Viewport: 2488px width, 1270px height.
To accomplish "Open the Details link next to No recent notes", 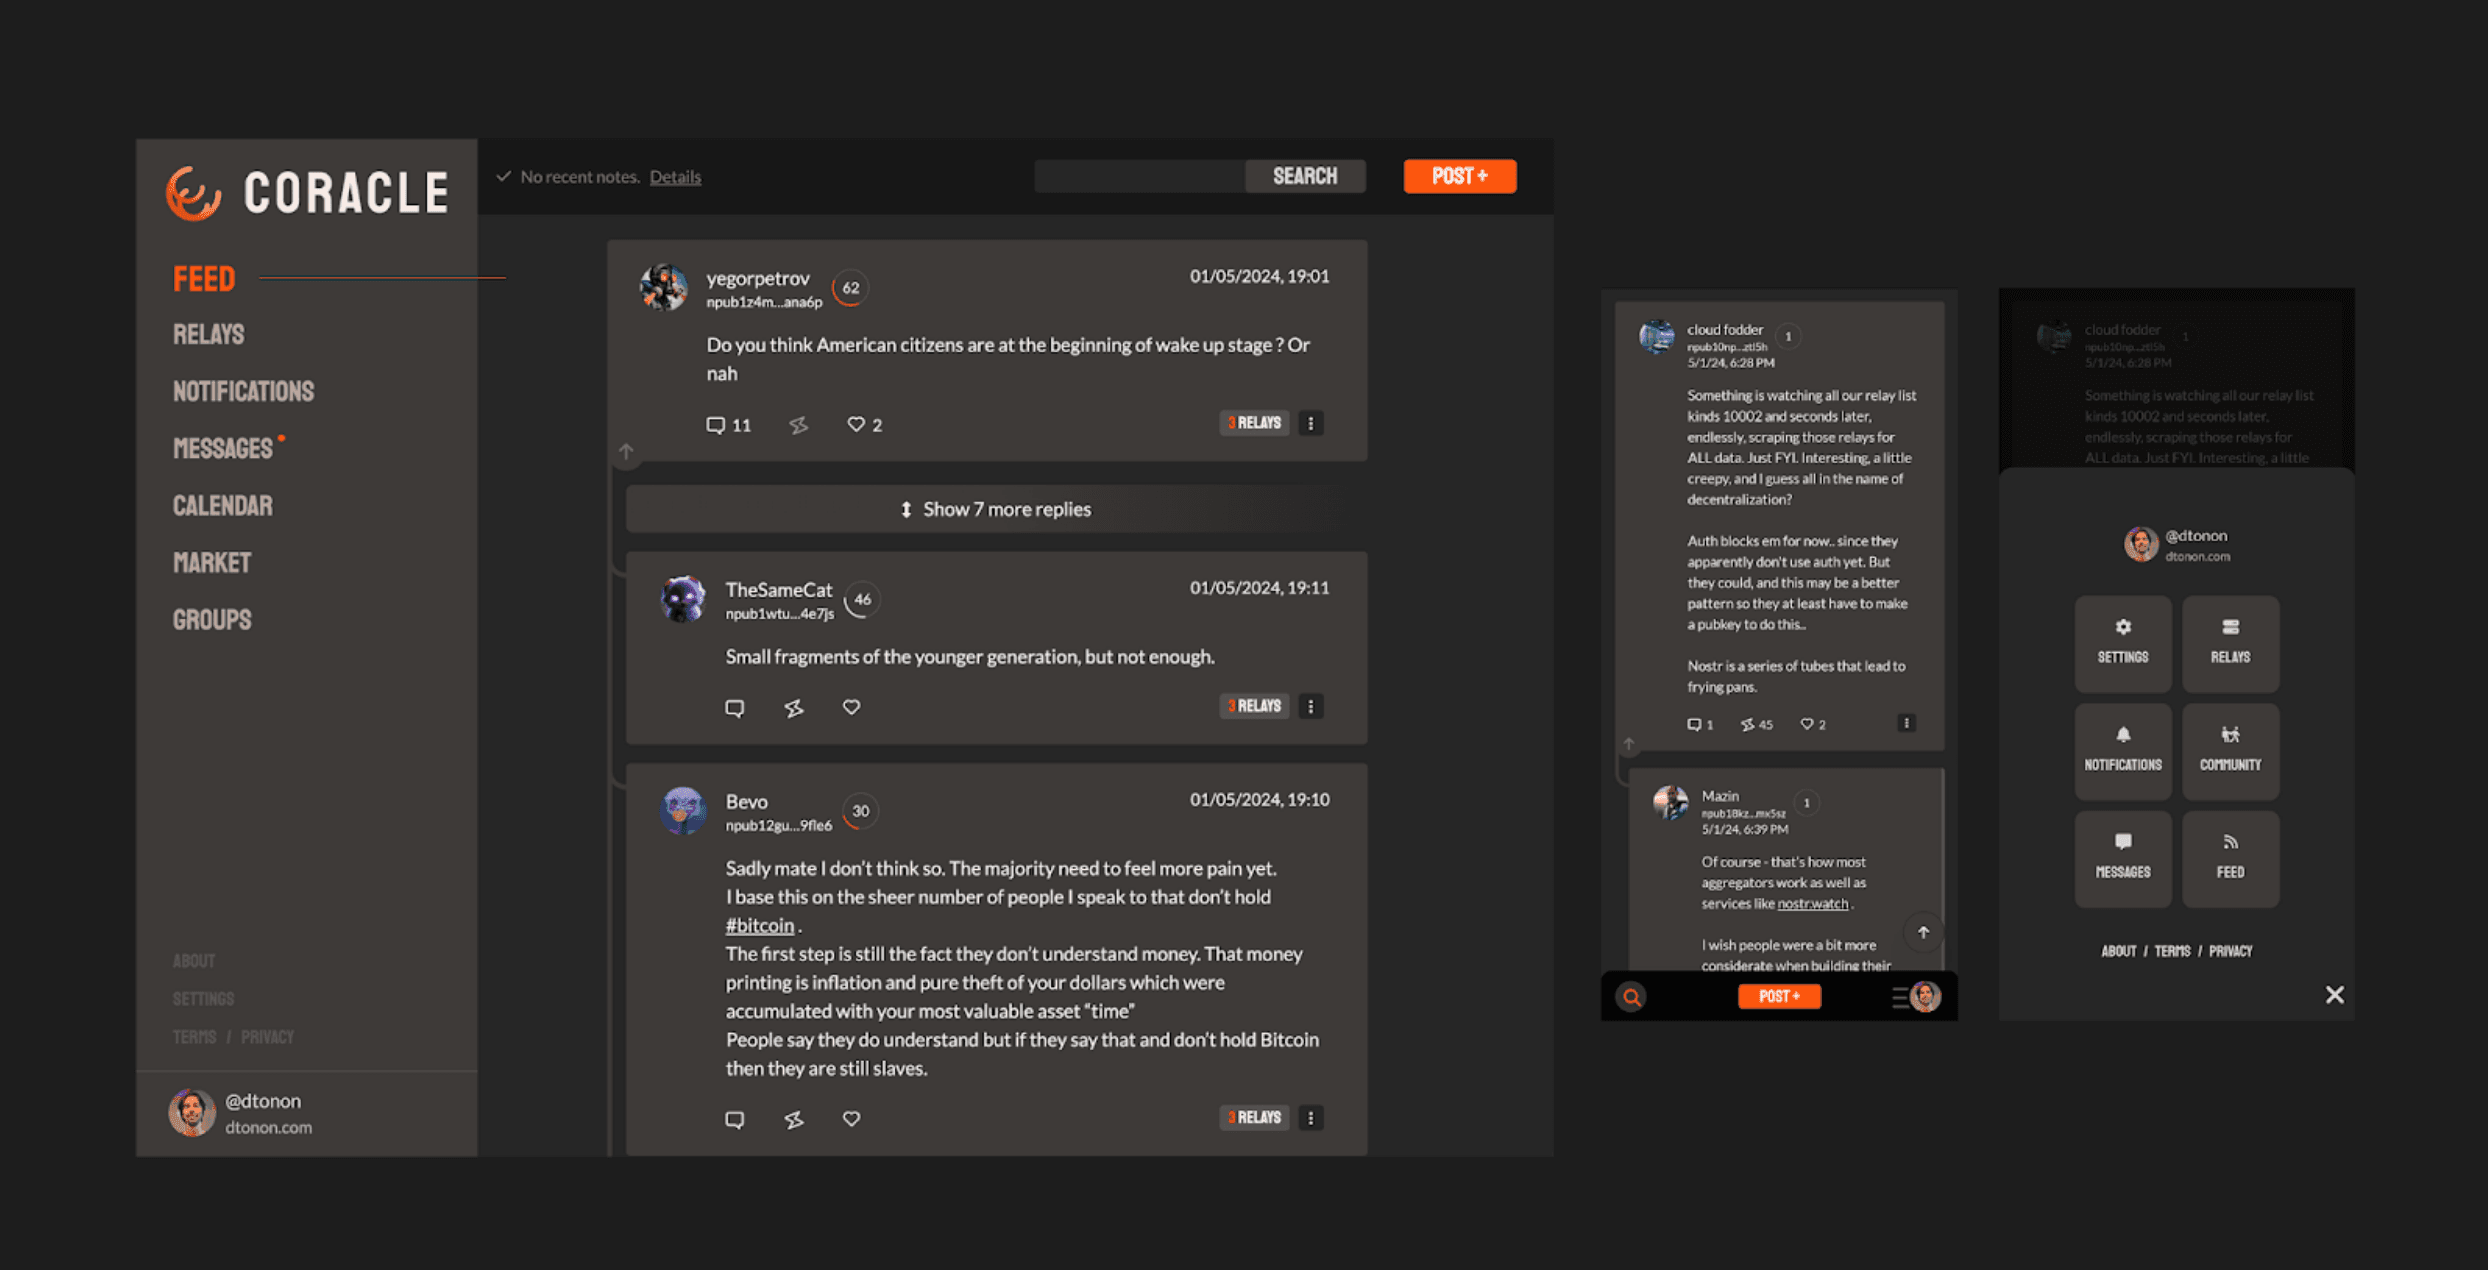I will coord(675,177).
